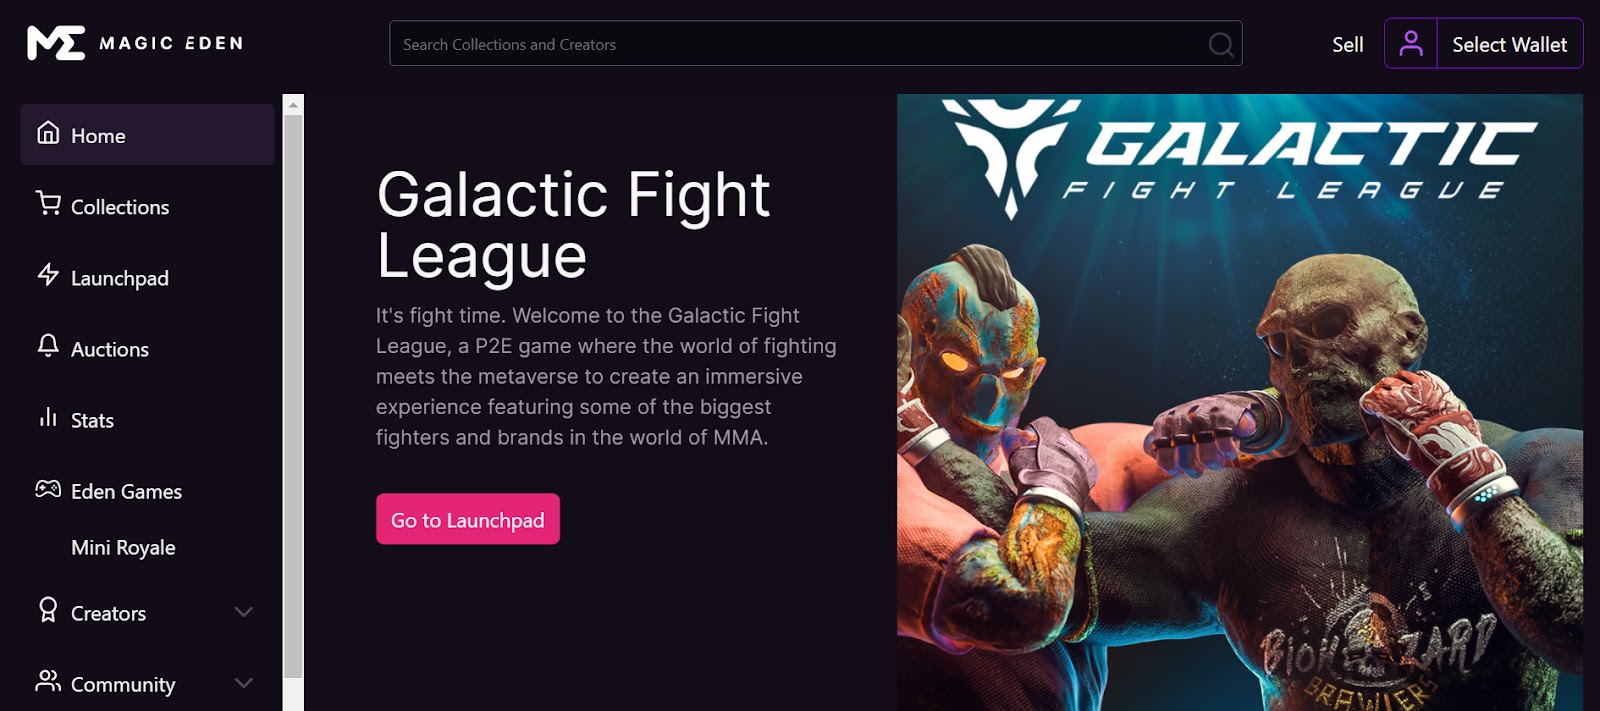Click the Auctions bell icon
This screenshot has height=711, width=1600.
click(x=48, y=346)
